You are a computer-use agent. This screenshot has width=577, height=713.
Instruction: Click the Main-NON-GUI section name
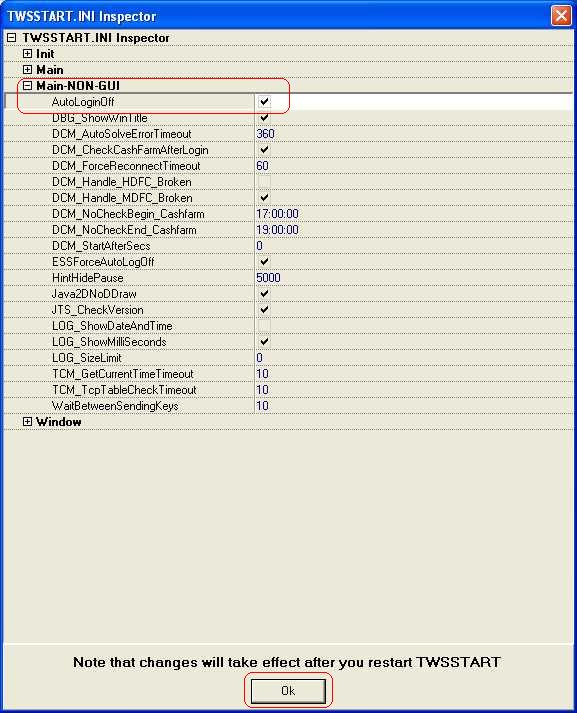click(x=78, y=85)
